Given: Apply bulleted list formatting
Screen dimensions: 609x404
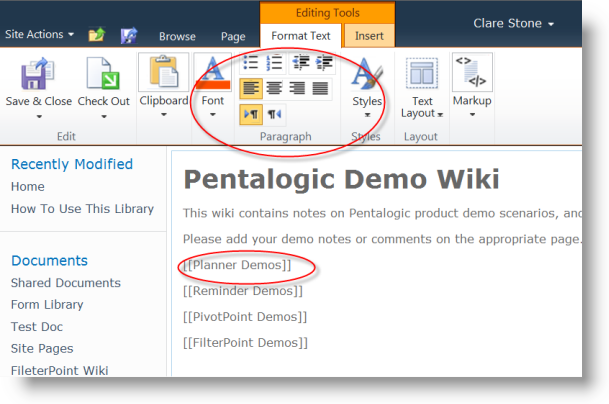Looking at the screenshot, I should [251, 63].
